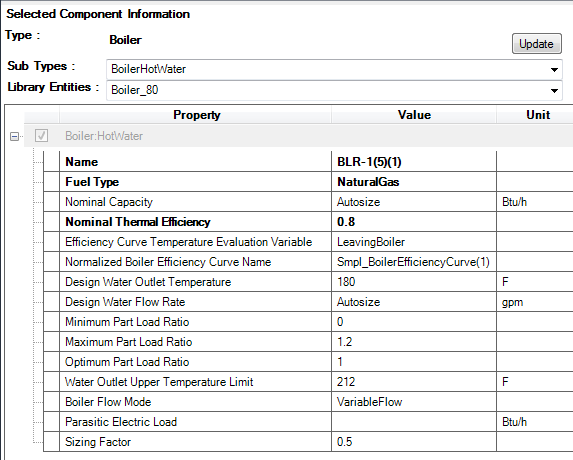Screen dimensions: 573x460
Task: Open the Sub Types dropdown arrow
Action: point(554,69)
